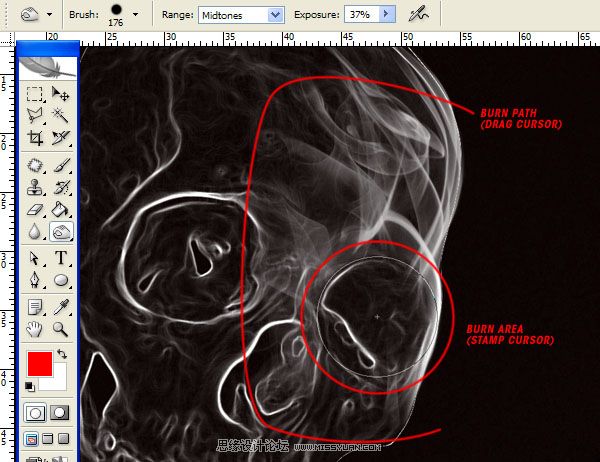This screenshot has width=600, height=462.
Task: Select the Notes tool
Action: (34, 307)
